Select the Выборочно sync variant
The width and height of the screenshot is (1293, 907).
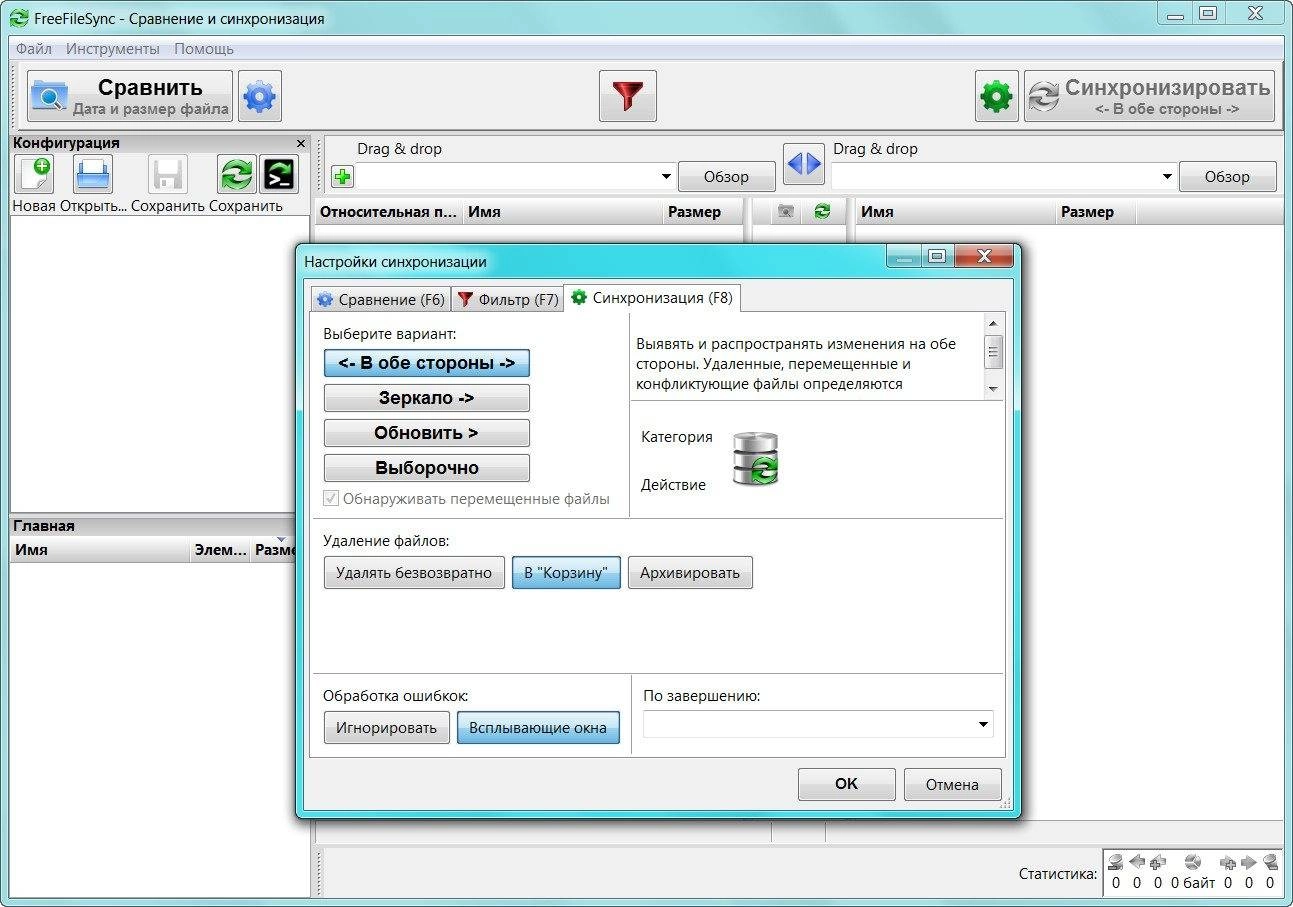click(x=426, y=468)
